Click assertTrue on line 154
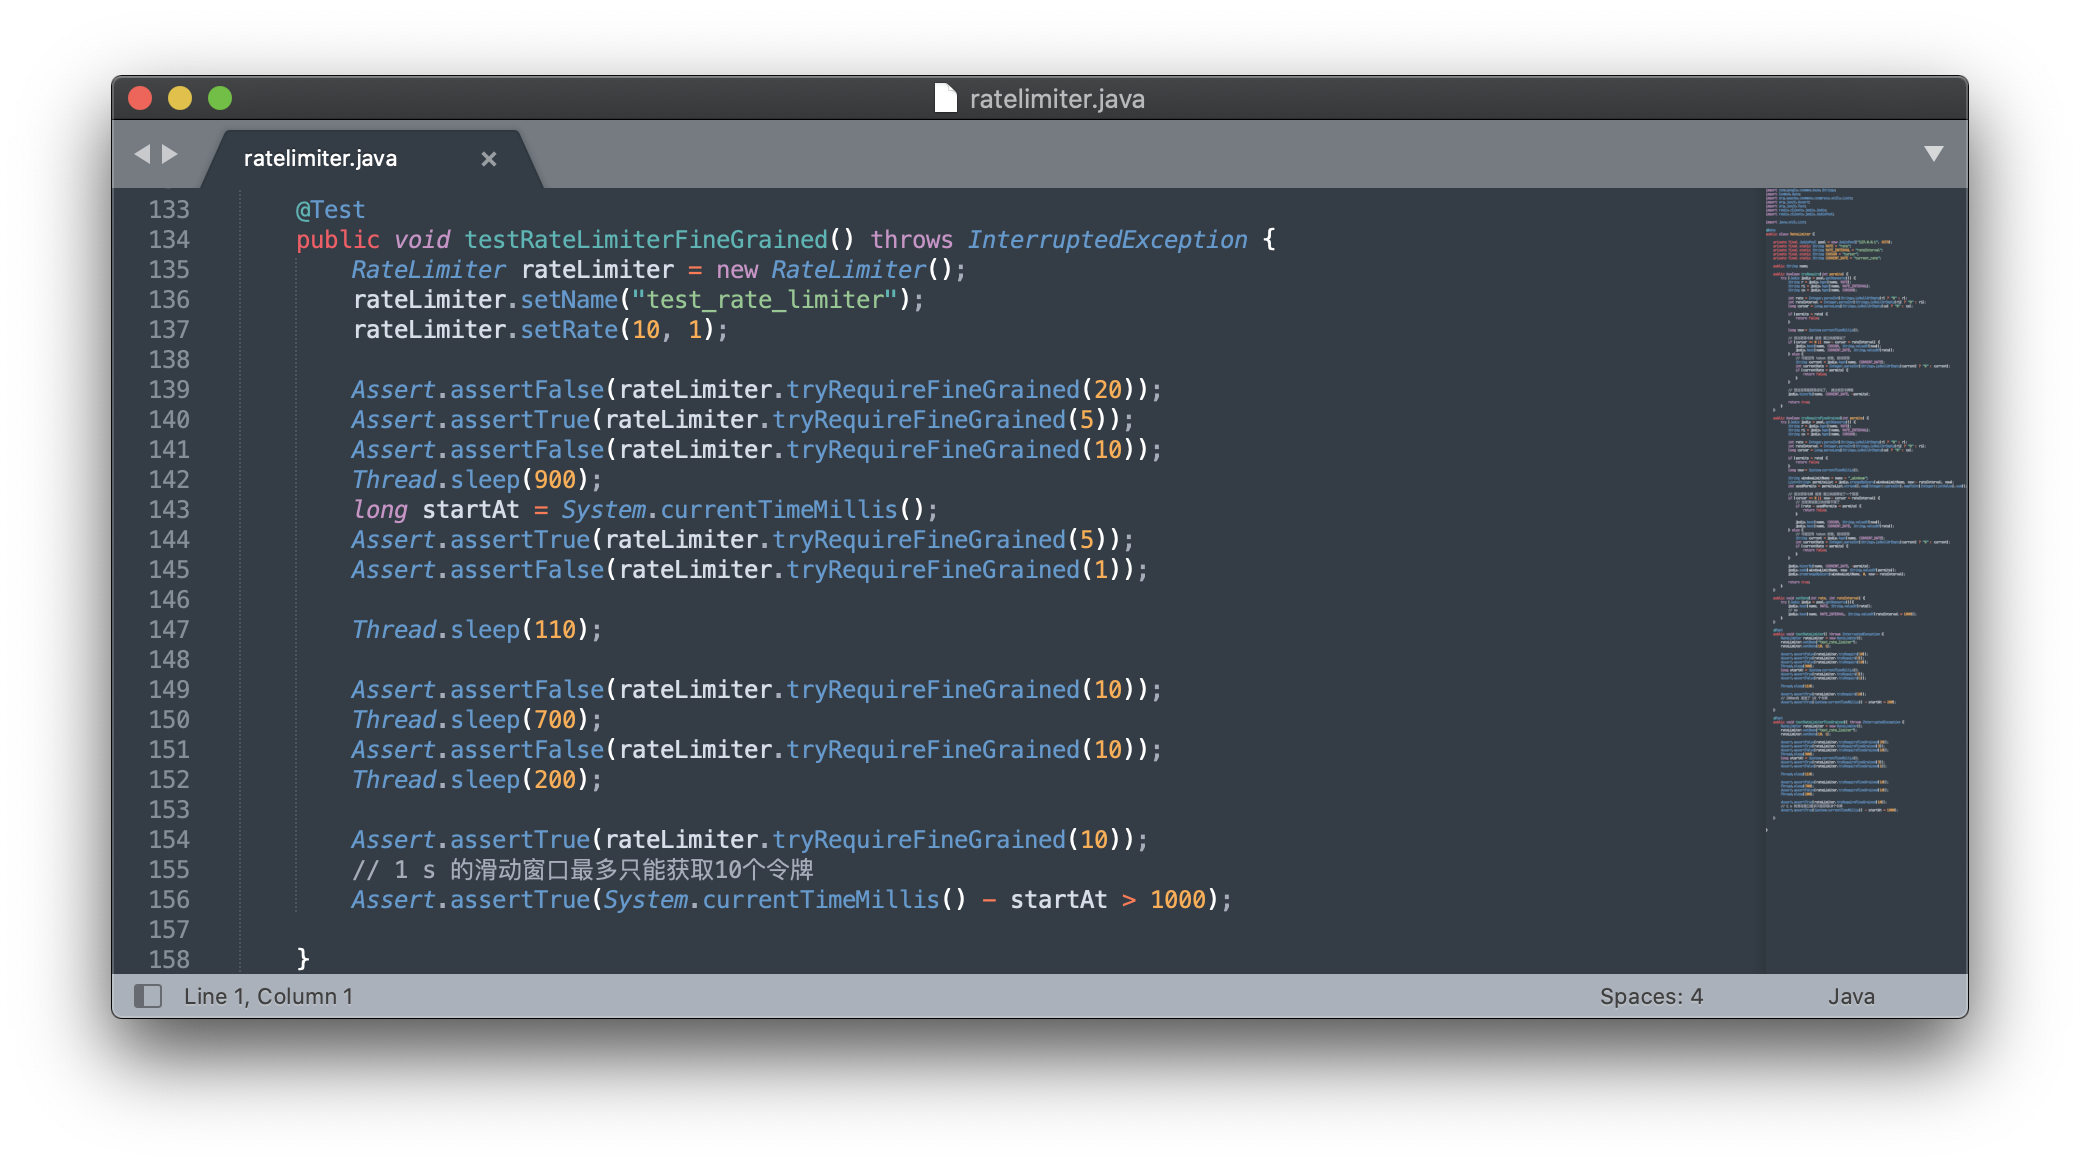Screen dimensions: 2080x1166 point(519,840)
